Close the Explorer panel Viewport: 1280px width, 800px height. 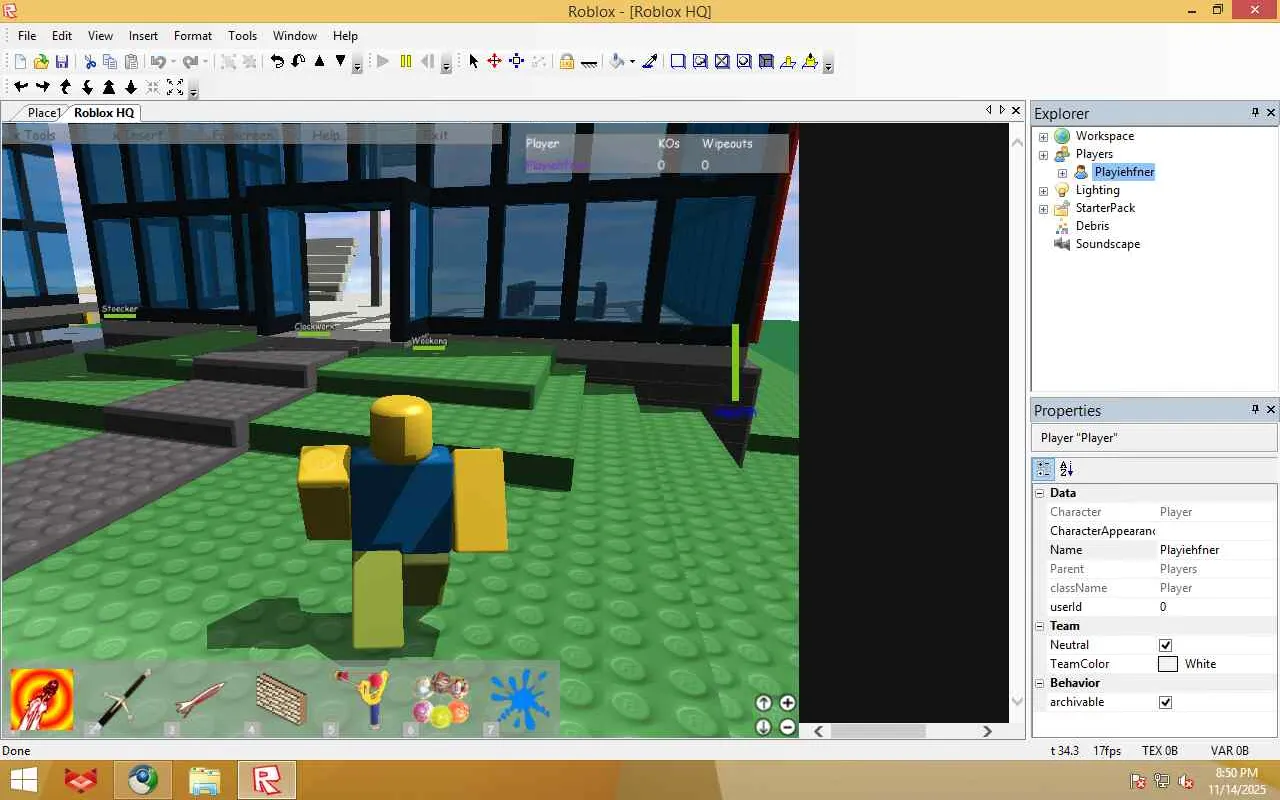click(x=1271, y=113)
